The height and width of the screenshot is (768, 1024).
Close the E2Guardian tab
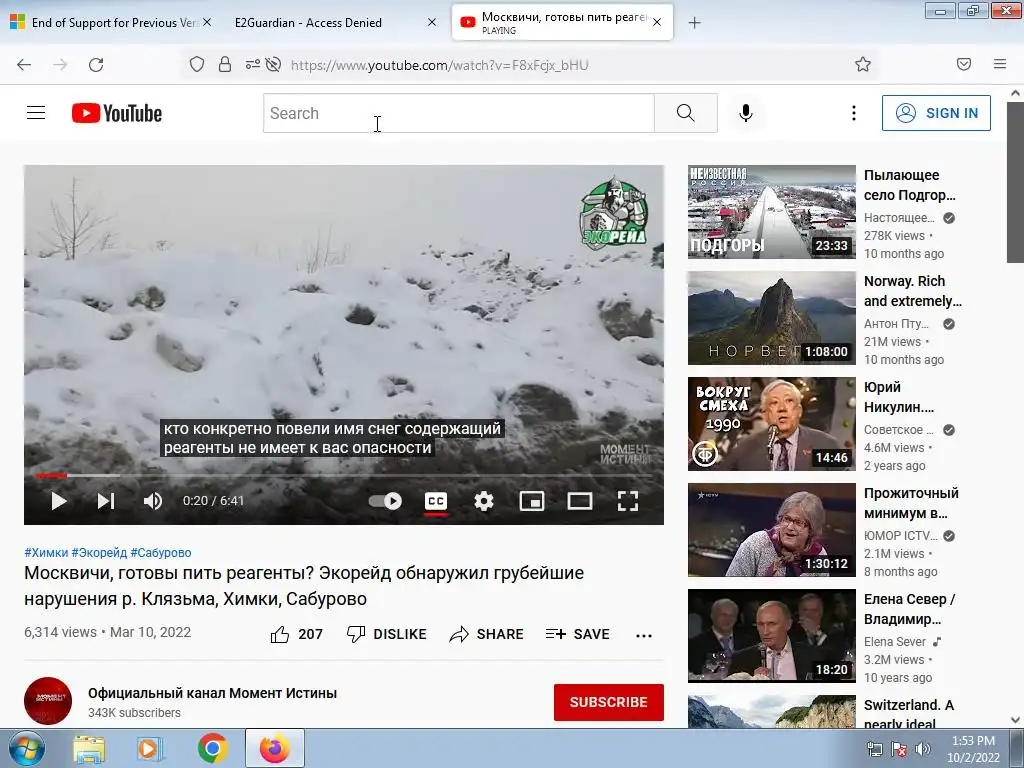pos(432,22)
